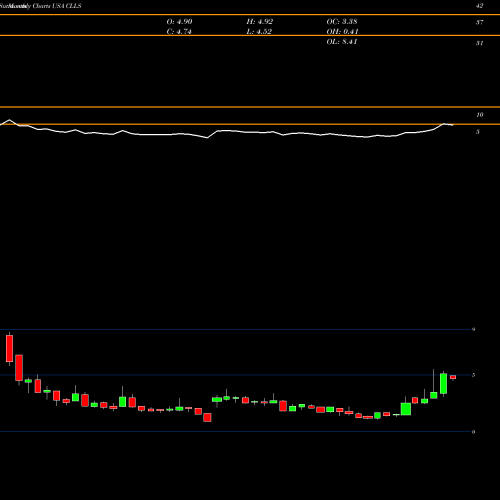Click the price axis label 10

pos(479,115)
